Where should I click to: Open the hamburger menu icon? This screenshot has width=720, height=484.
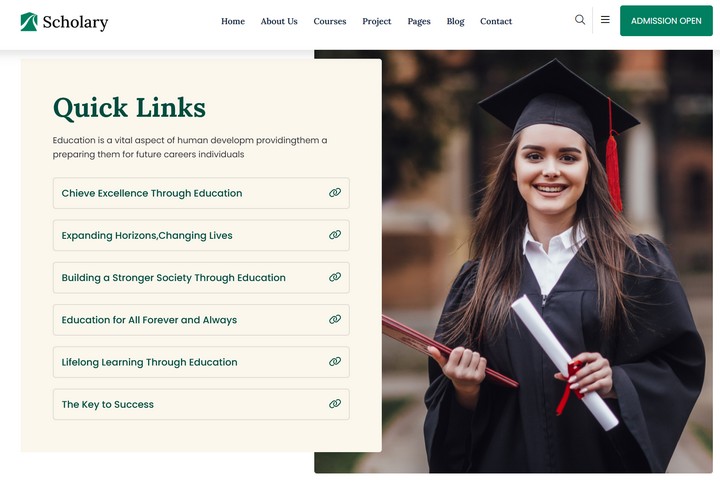[605, 20]
